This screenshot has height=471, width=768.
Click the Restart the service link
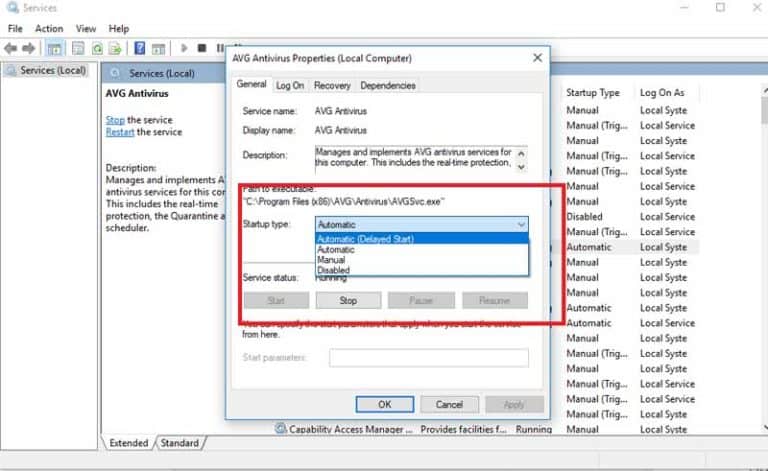pyautogui.click(x=120, y=132)
